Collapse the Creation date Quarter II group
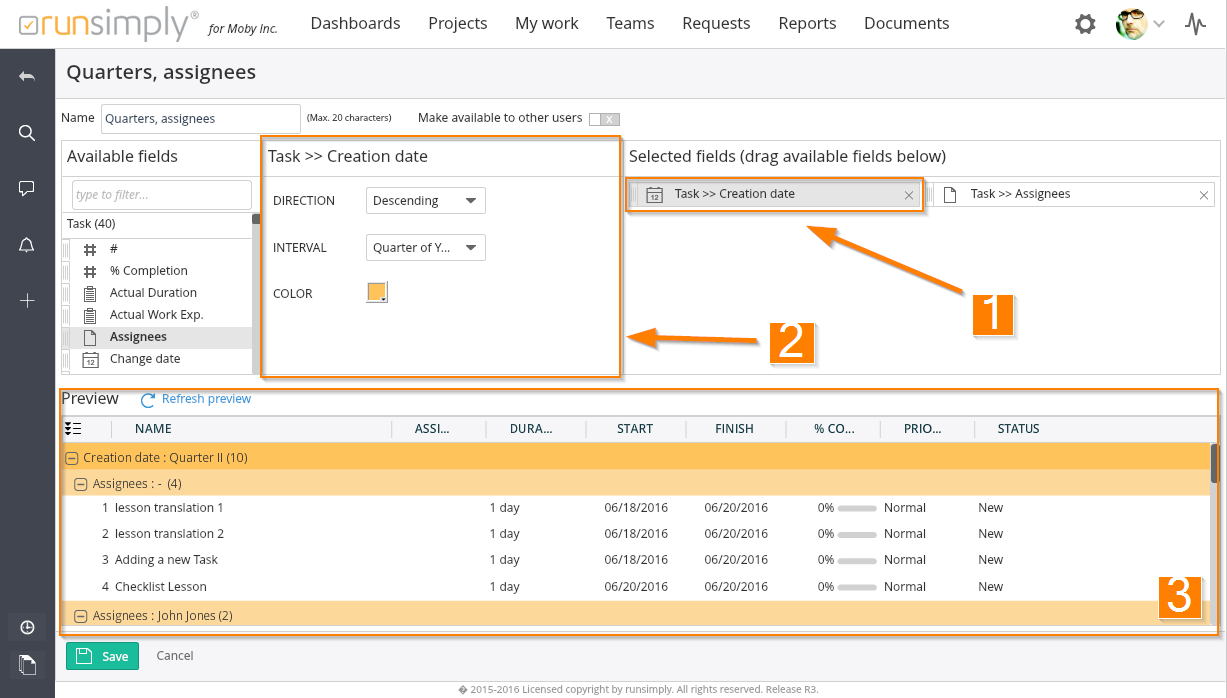This screenshot has height=698, width=1227. pos(71,458)
